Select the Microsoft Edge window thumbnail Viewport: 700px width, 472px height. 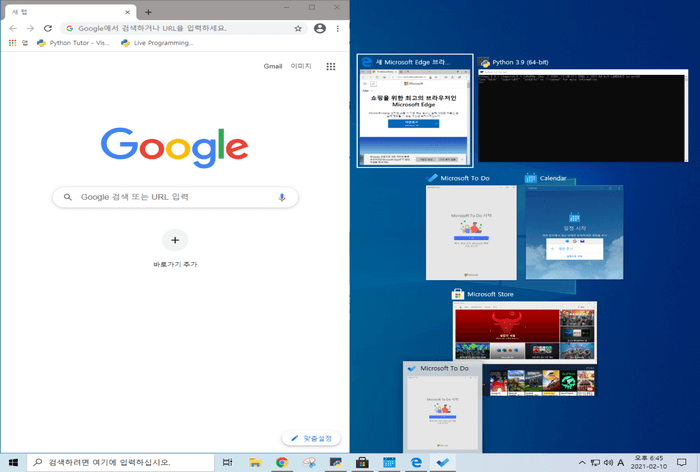click(x=415, y=111)
